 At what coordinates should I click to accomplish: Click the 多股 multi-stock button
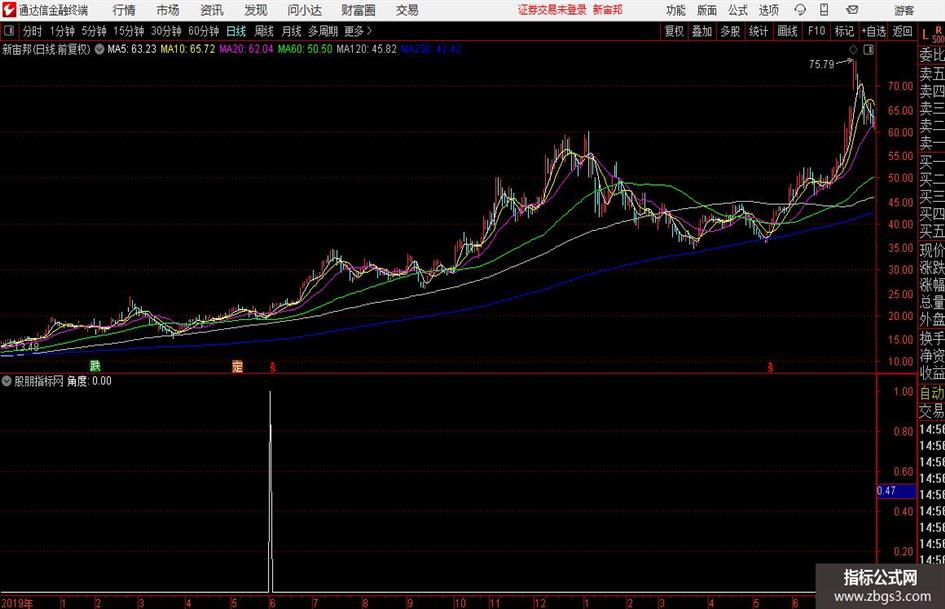(x=730, y=31)
